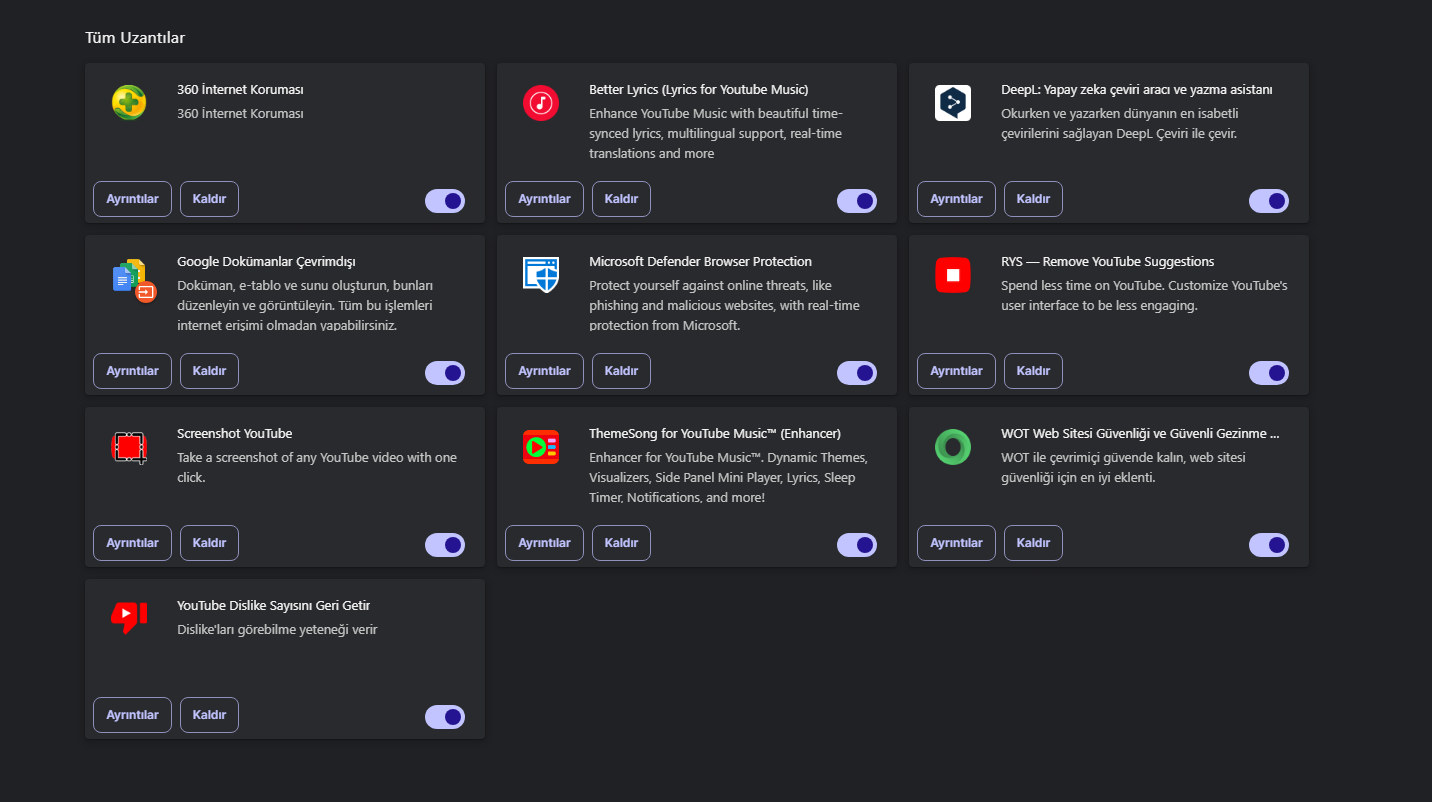This screenshot has width=1432, height=802.
Task: Click the "Enhance YouTube Music with beautiful" description
Action: click(716, 134)
